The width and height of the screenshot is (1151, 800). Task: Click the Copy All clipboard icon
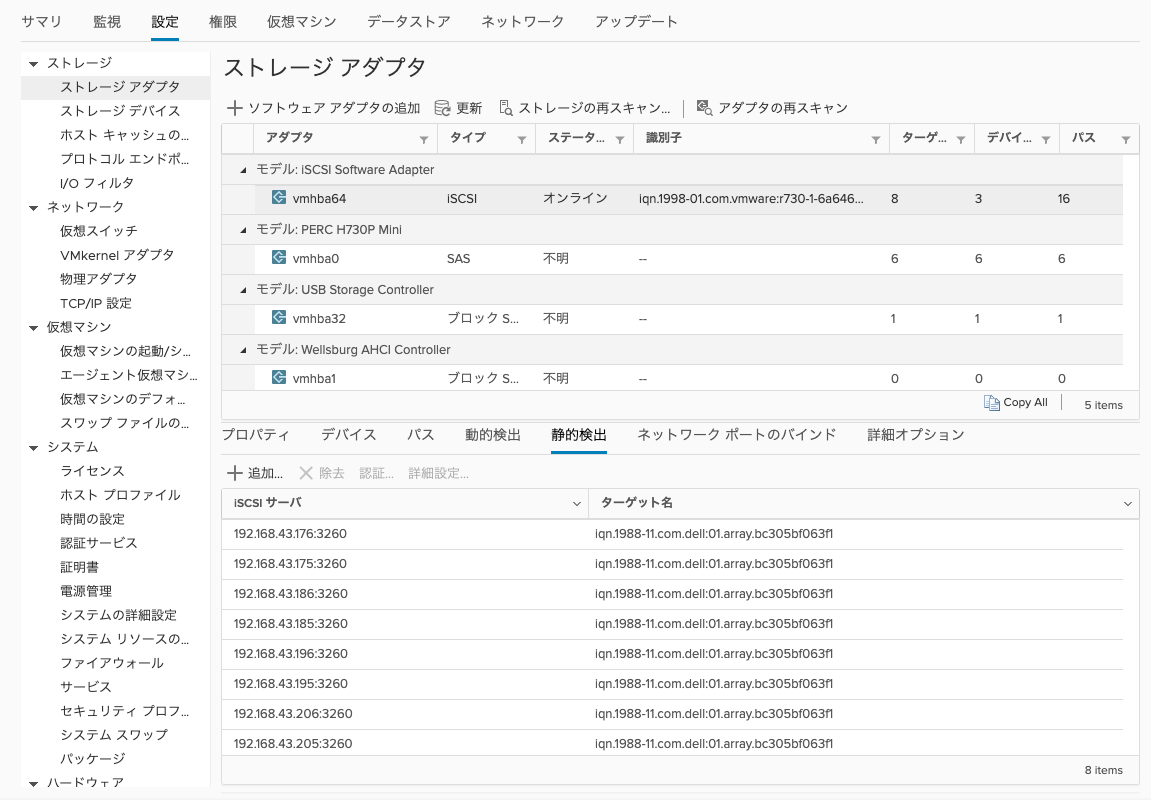[992, 403]
